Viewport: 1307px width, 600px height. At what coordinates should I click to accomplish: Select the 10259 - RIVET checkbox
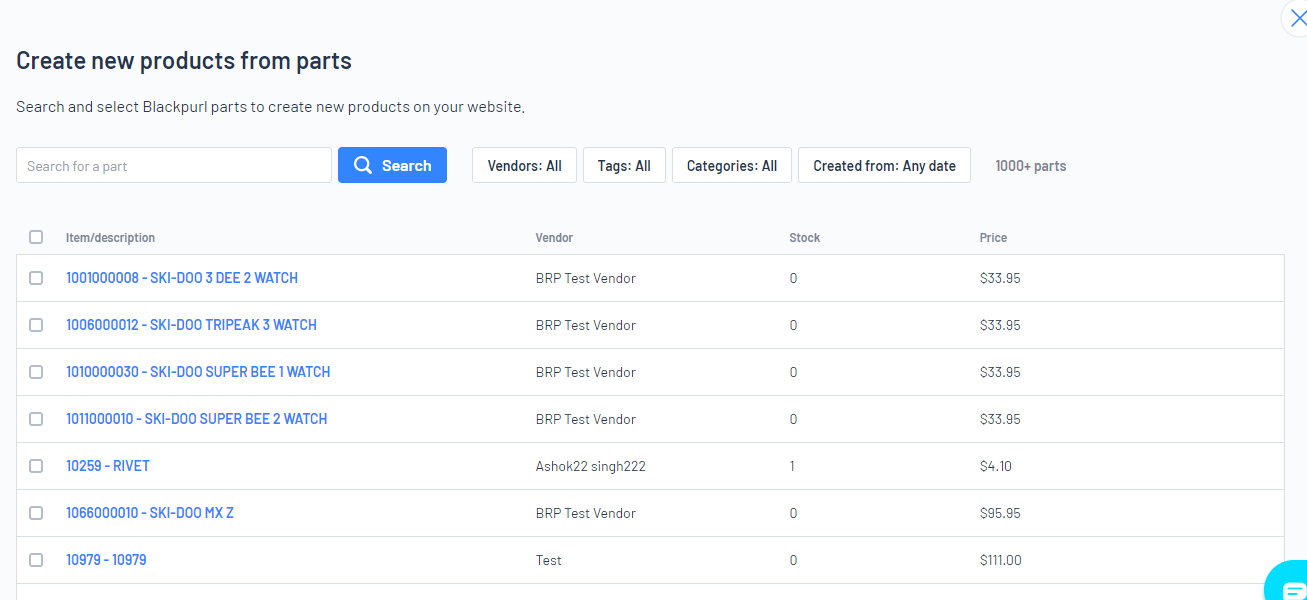[x=36, y=466]
